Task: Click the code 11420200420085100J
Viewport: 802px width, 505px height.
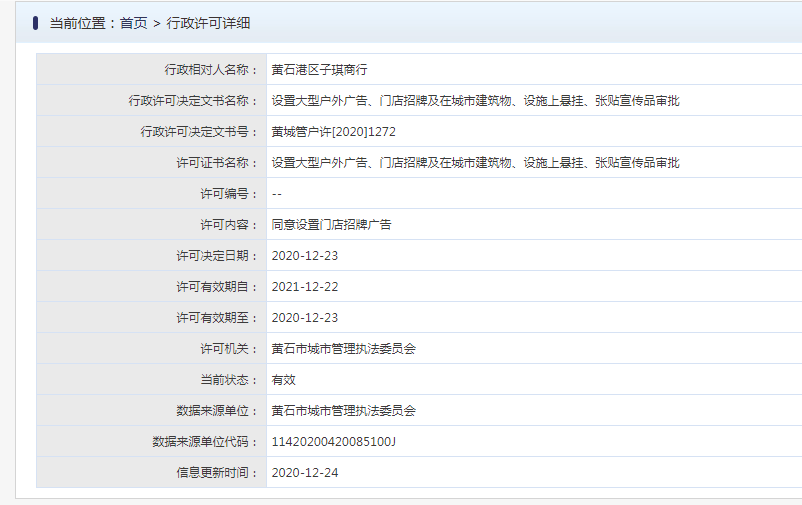Action: 333,442
